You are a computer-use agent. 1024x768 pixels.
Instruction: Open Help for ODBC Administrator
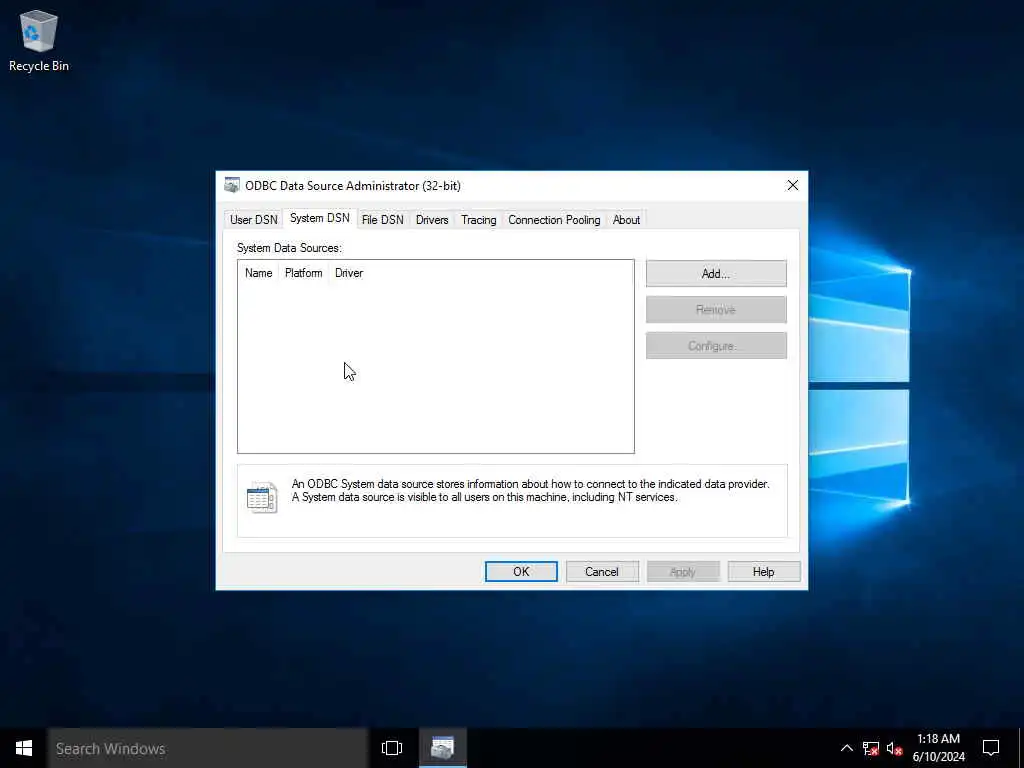click(x=763, y=571)
